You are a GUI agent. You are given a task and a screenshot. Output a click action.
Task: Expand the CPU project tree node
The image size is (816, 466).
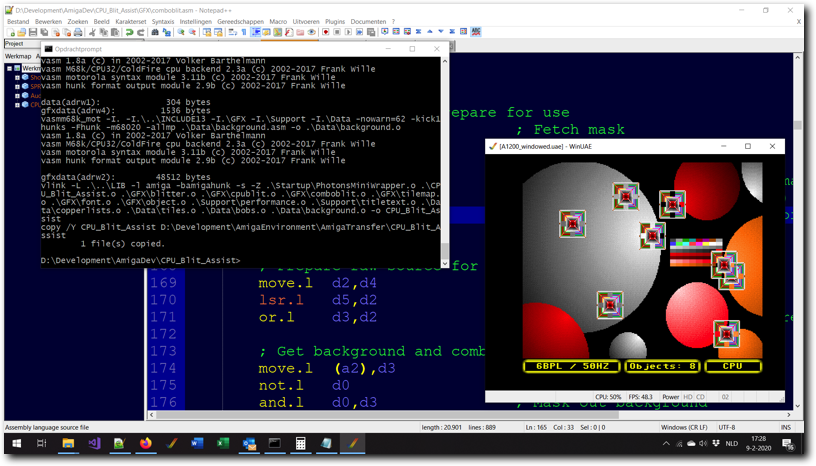[17, 105]
